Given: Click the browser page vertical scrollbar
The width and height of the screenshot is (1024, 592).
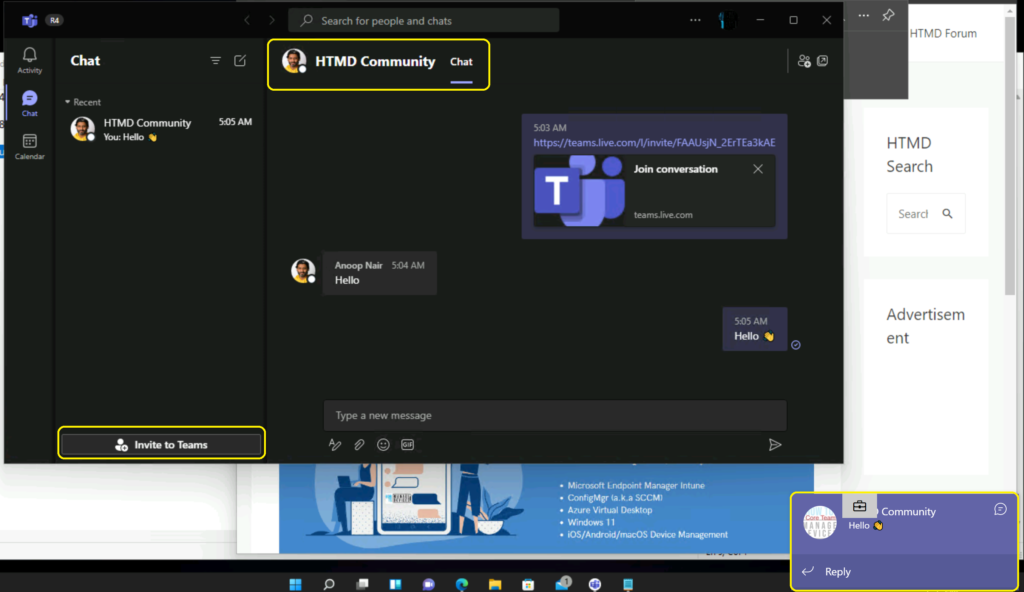Looking at the screenshot, I should (x=1010, y=157).
